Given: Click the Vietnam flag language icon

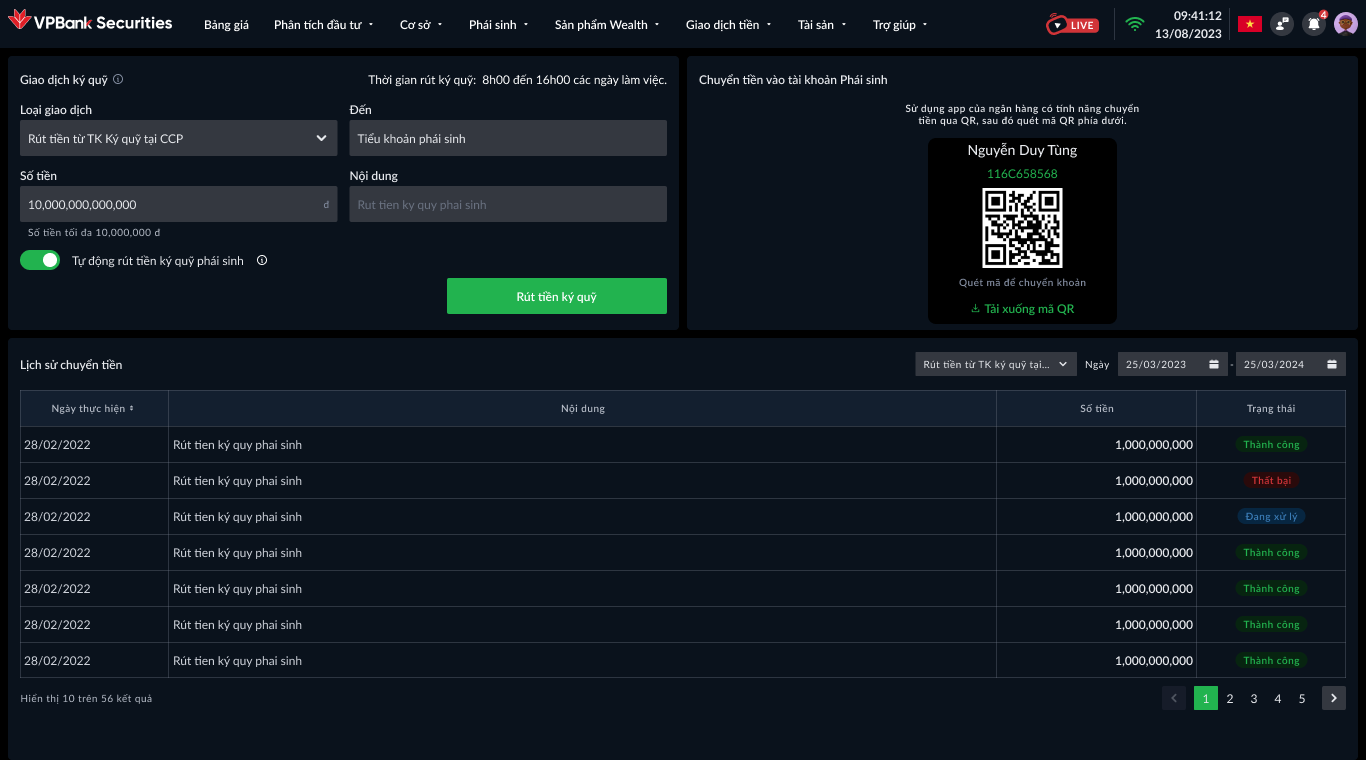Looking at the screenshot, I should pyautogui.click(x=1249, y=24).
